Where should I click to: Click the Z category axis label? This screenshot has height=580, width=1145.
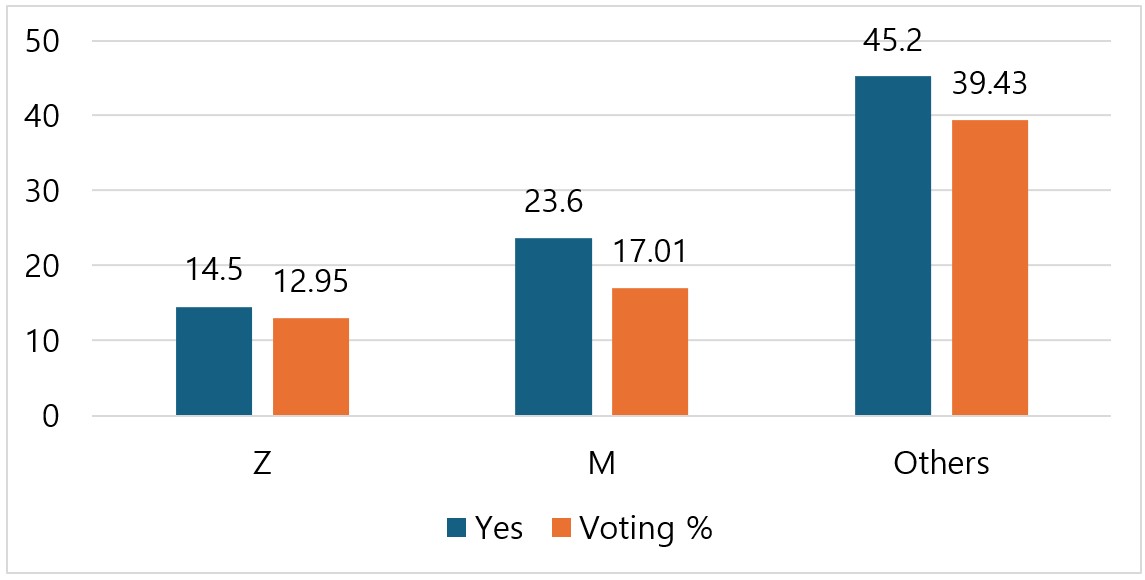262,464
